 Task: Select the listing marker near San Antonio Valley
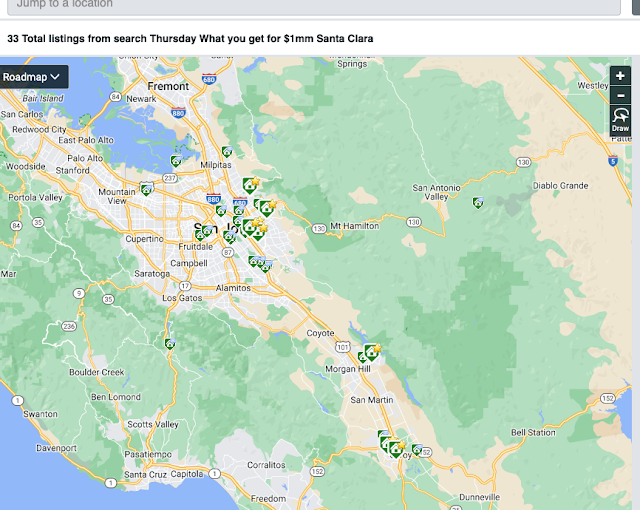pos(478,202)
